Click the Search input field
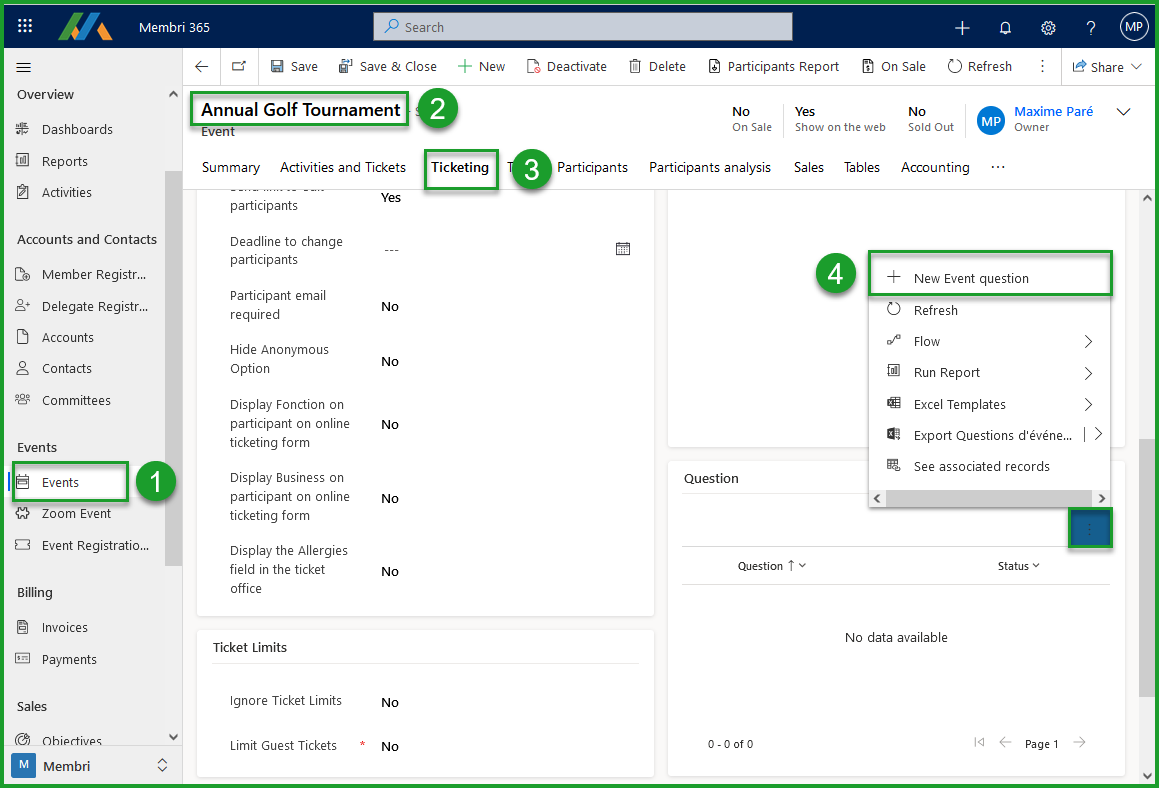 pos(582,26)
